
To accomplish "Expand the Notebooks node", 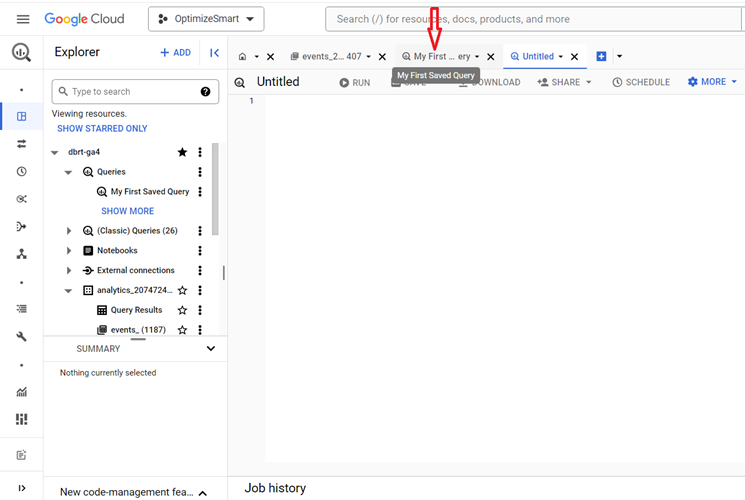I will click(x=68, y=250).
